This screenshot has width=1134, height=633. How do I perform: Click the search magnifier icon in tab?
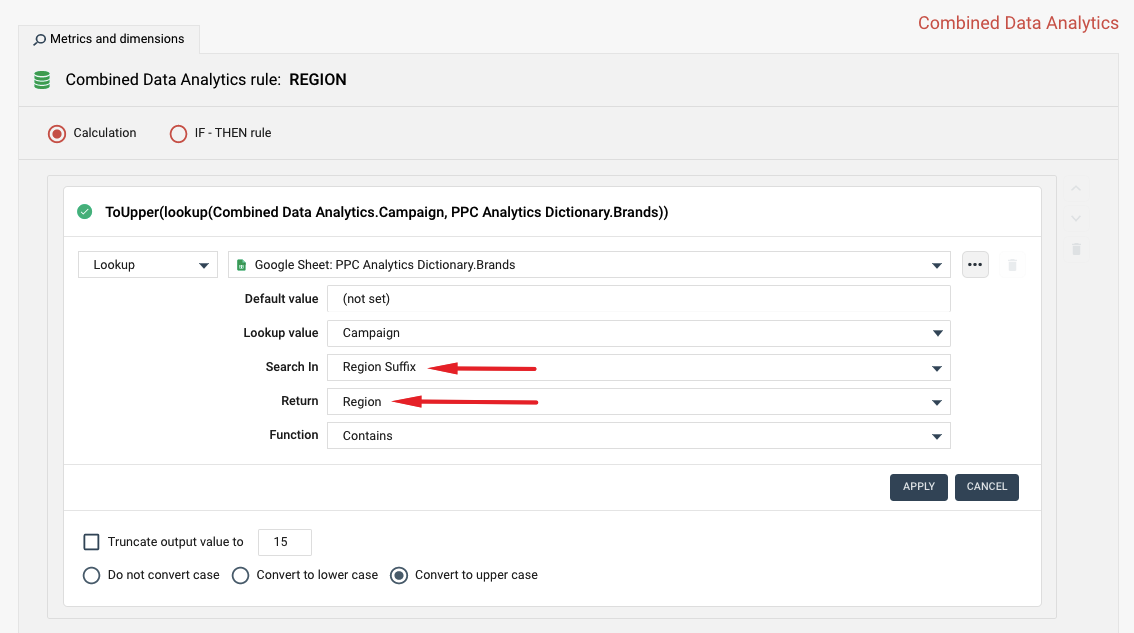(x=40, y=40)
